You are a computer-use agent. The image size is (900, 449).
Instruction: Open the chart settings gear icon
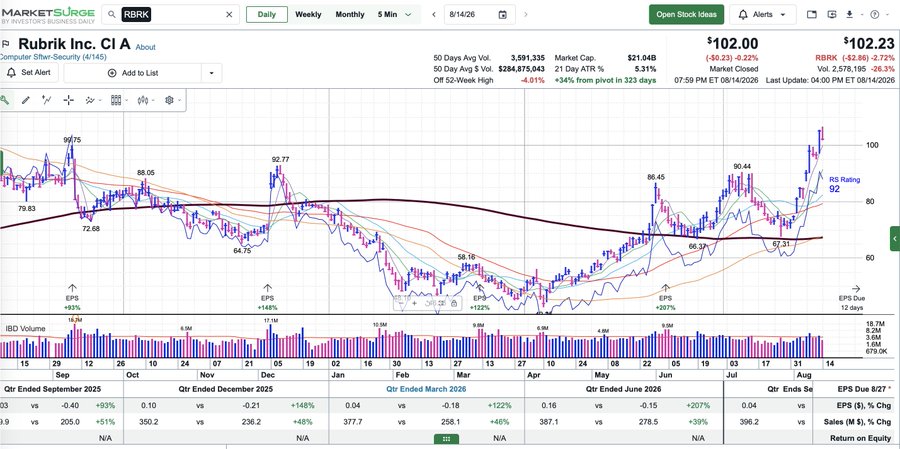pos(169,100)
